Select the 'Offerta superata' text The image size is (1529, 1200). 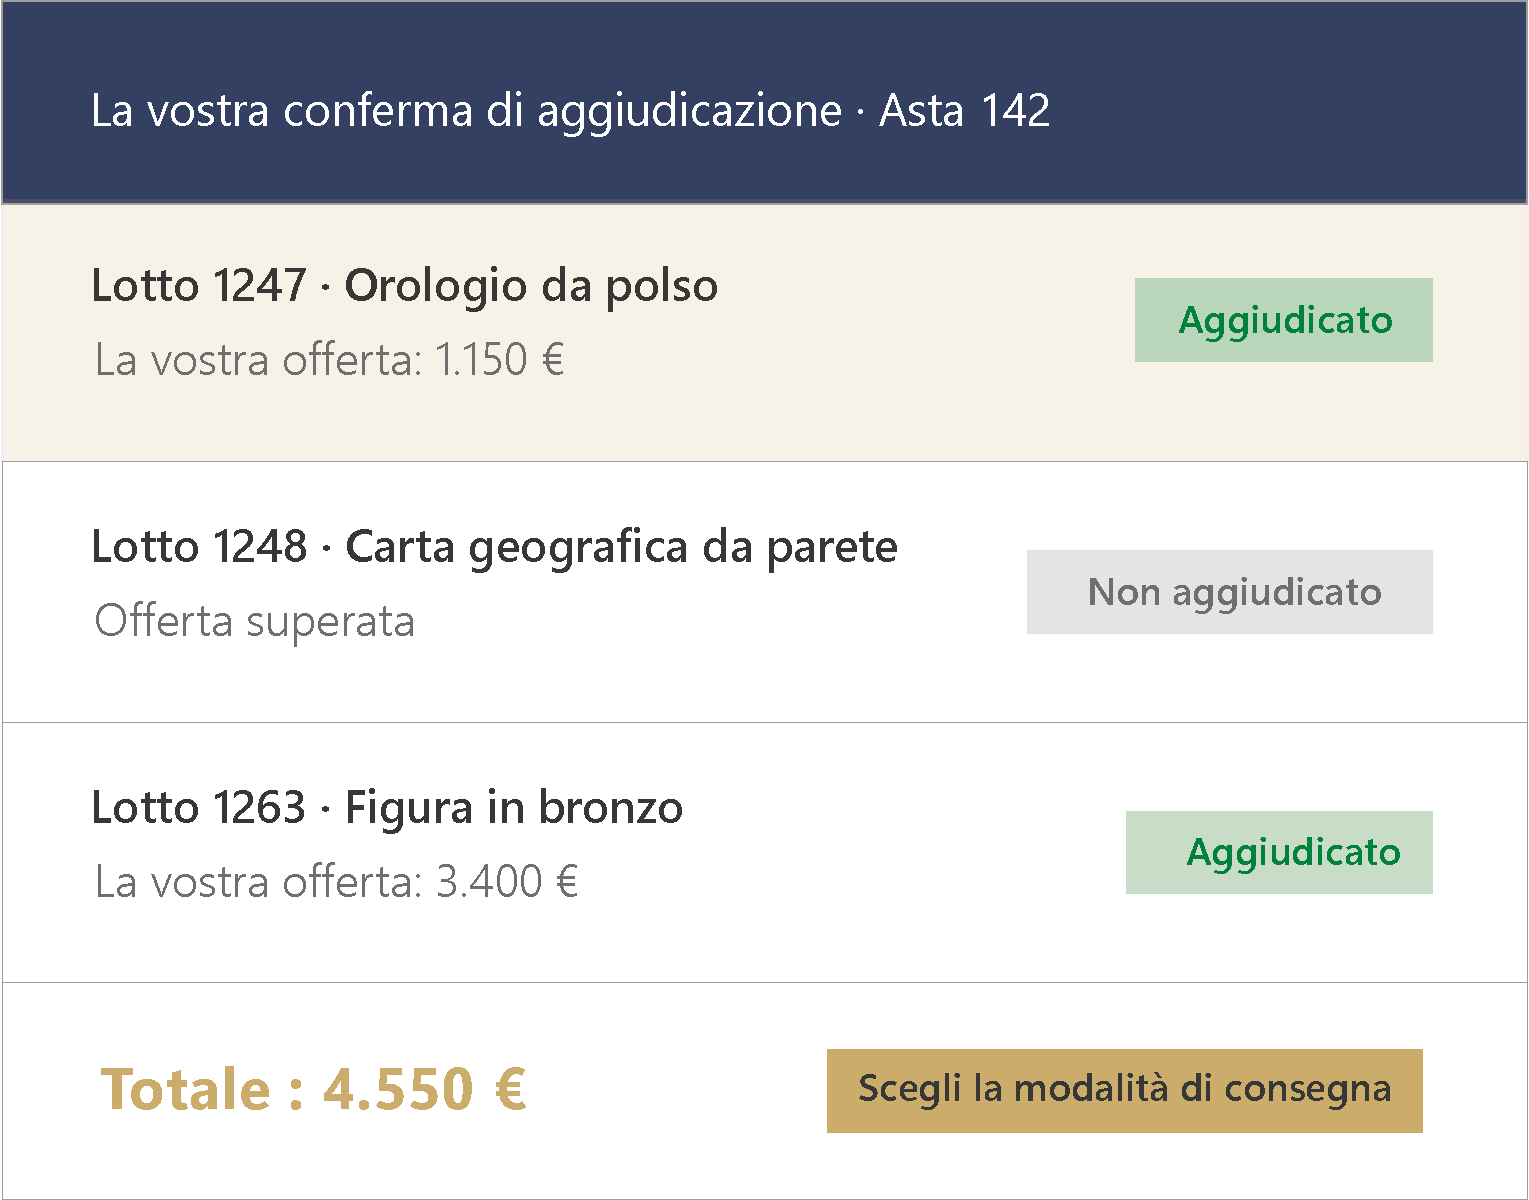(x=254, y=621)
